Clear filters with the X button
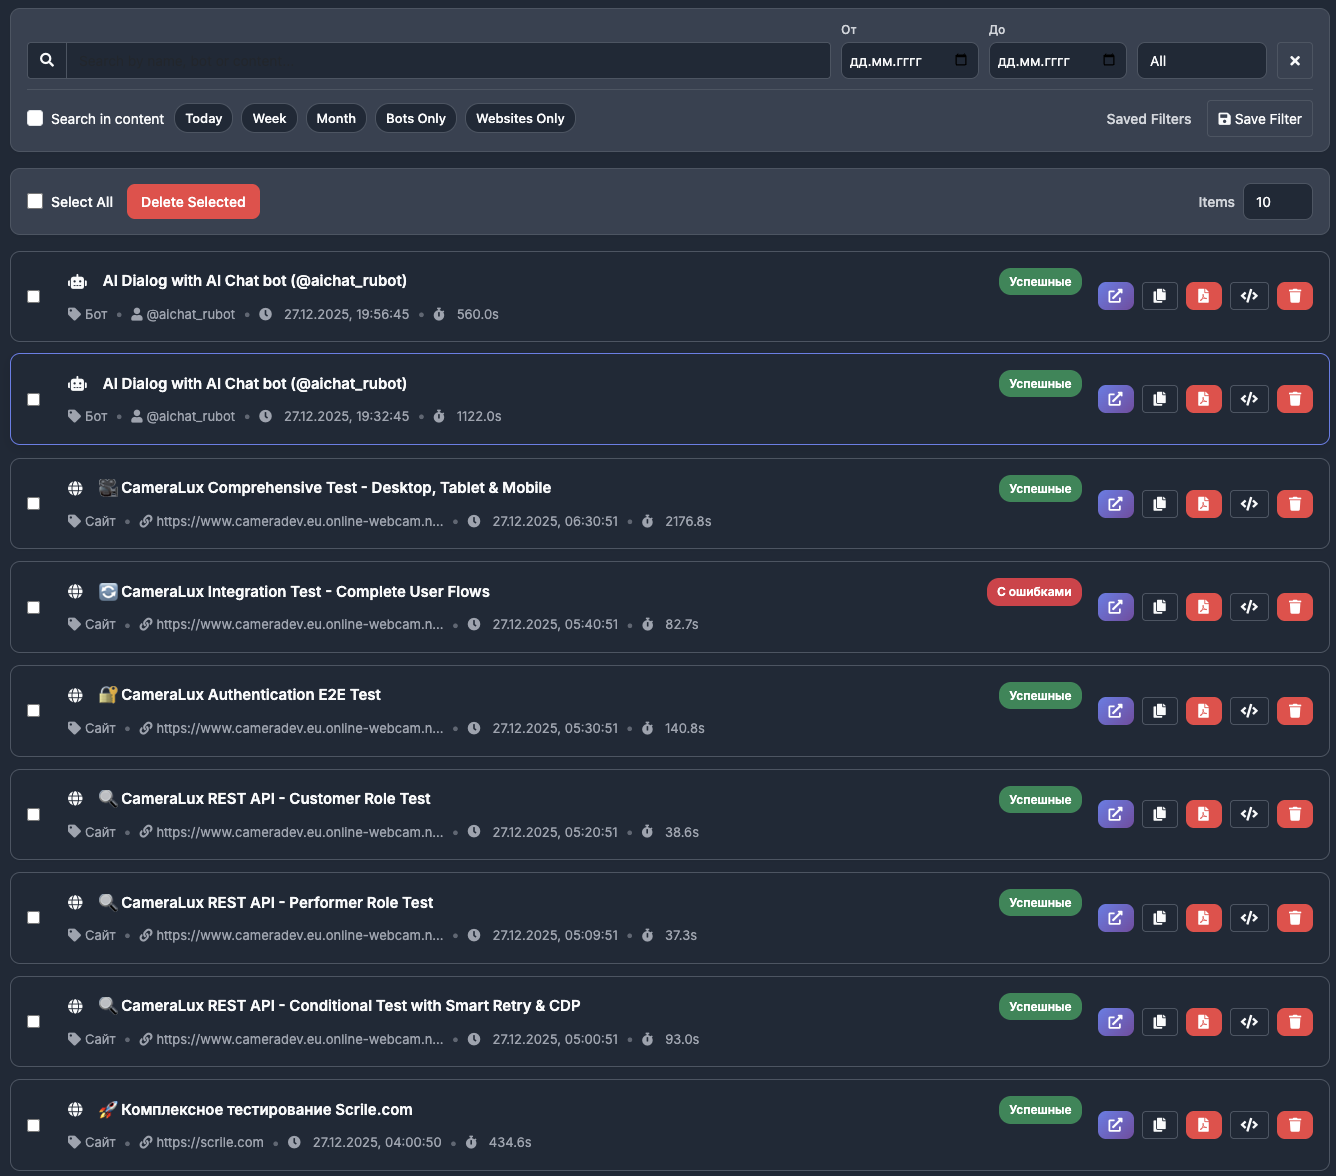Screen dimensions: 1336x1176 (x=1294, y=60)
